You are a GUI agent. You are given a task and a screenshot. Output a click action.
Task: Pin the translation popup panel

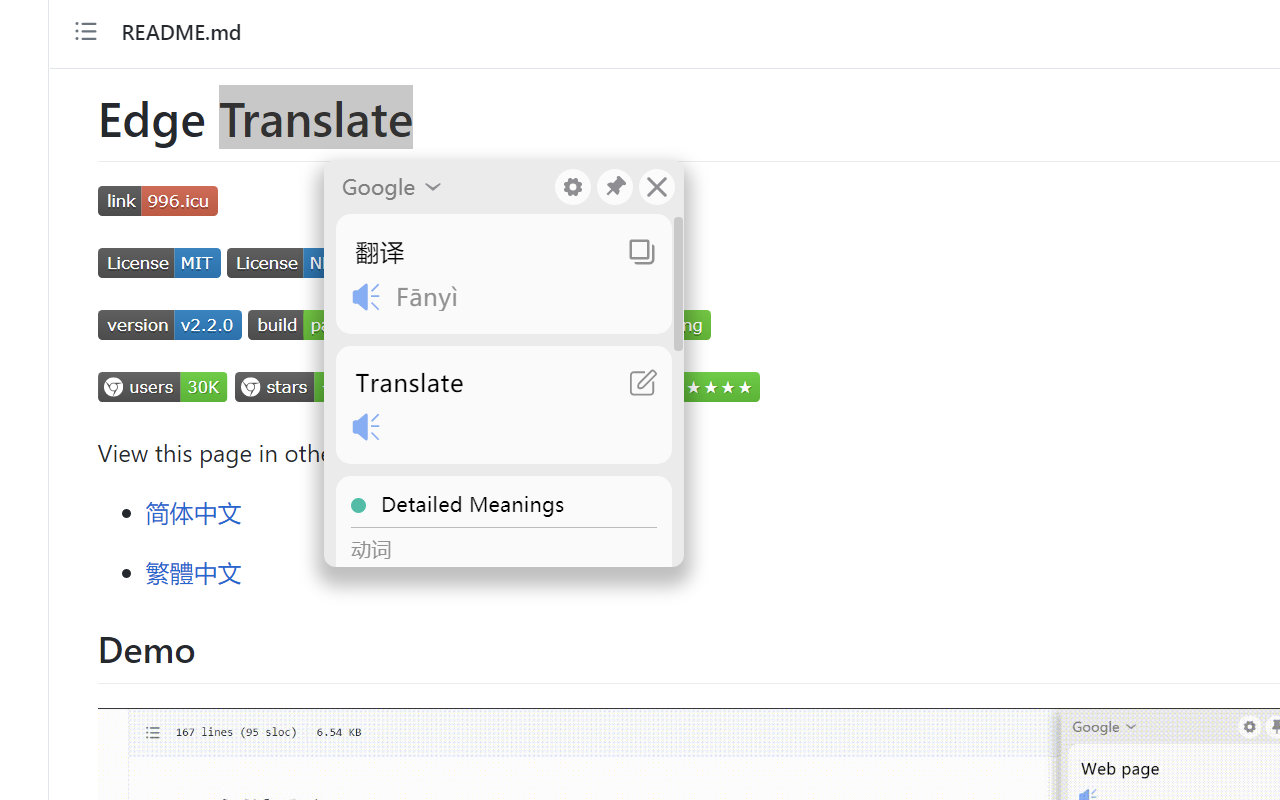pyautogui.click(x=615, y=187)
